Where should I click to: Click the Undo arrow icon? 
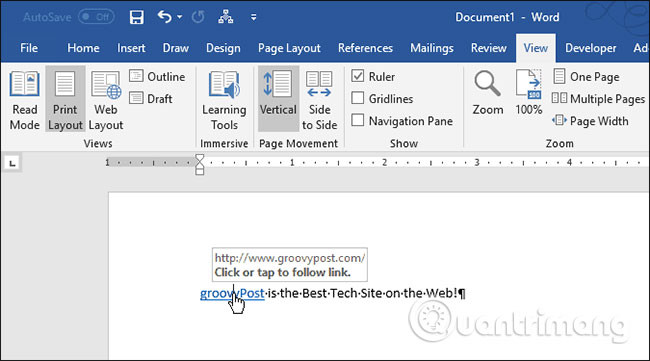tap(165, 17)
